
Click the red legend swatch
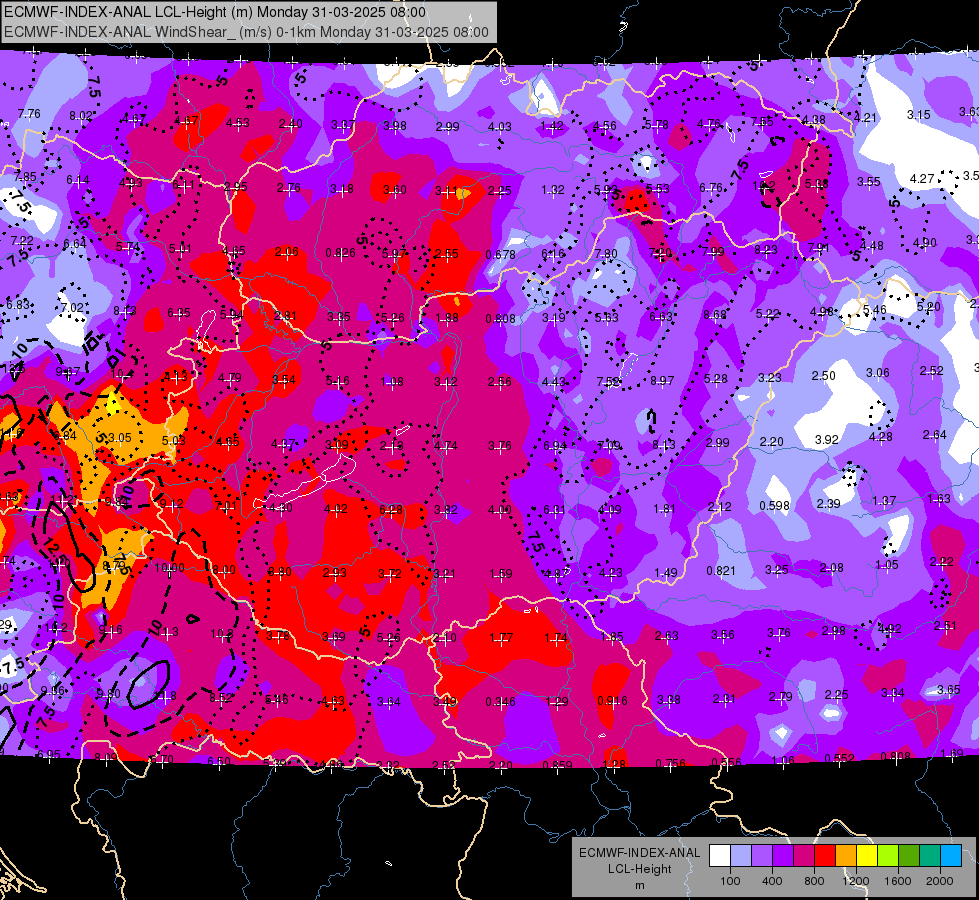point(825,856)
